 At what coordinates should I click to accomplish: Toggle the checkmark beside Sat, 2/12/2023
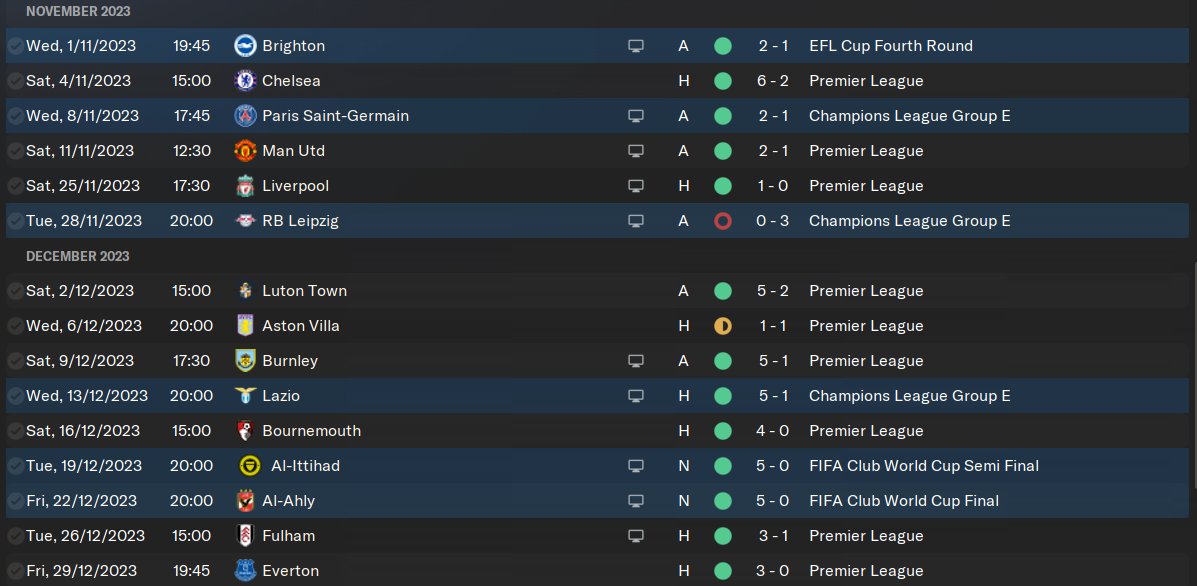(15, 291)
